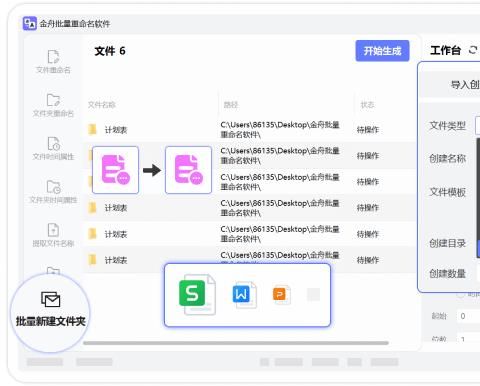
Task: Click the horizontal scrollbar under the file list
Action: pos(236,343)
